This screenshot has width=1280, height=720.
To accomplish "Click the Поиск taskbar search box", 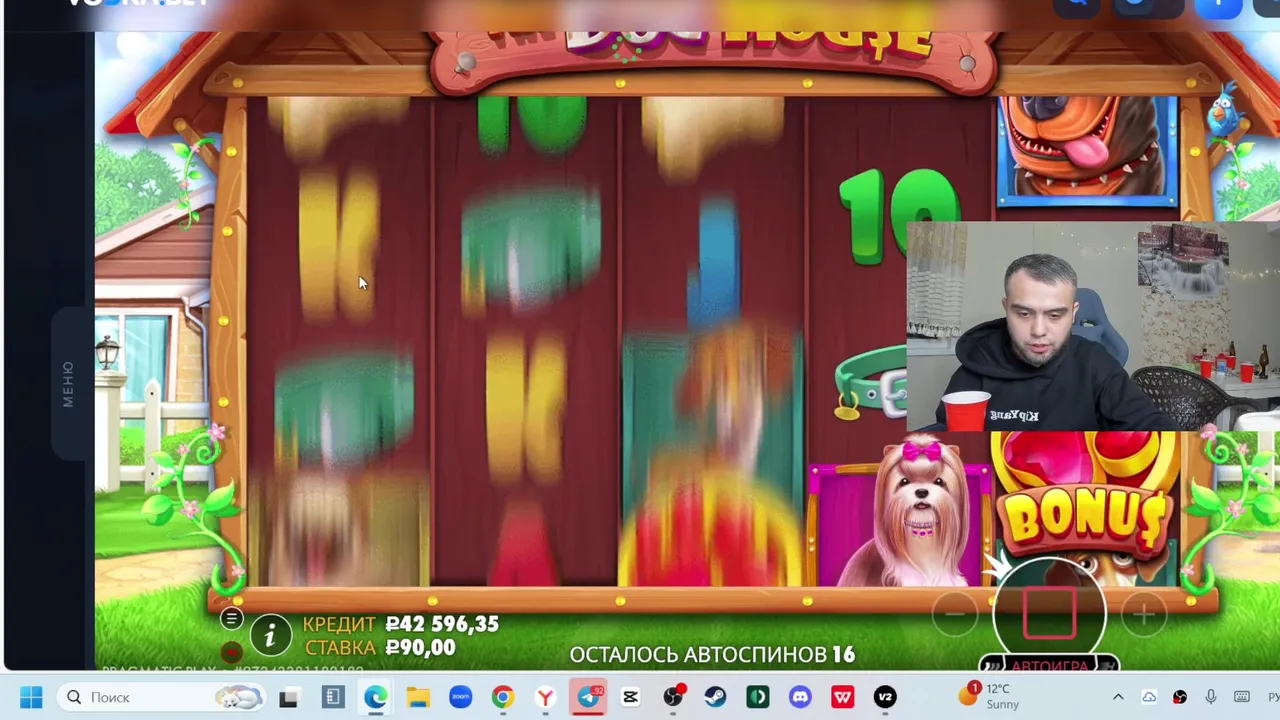I will click(161, 697).
